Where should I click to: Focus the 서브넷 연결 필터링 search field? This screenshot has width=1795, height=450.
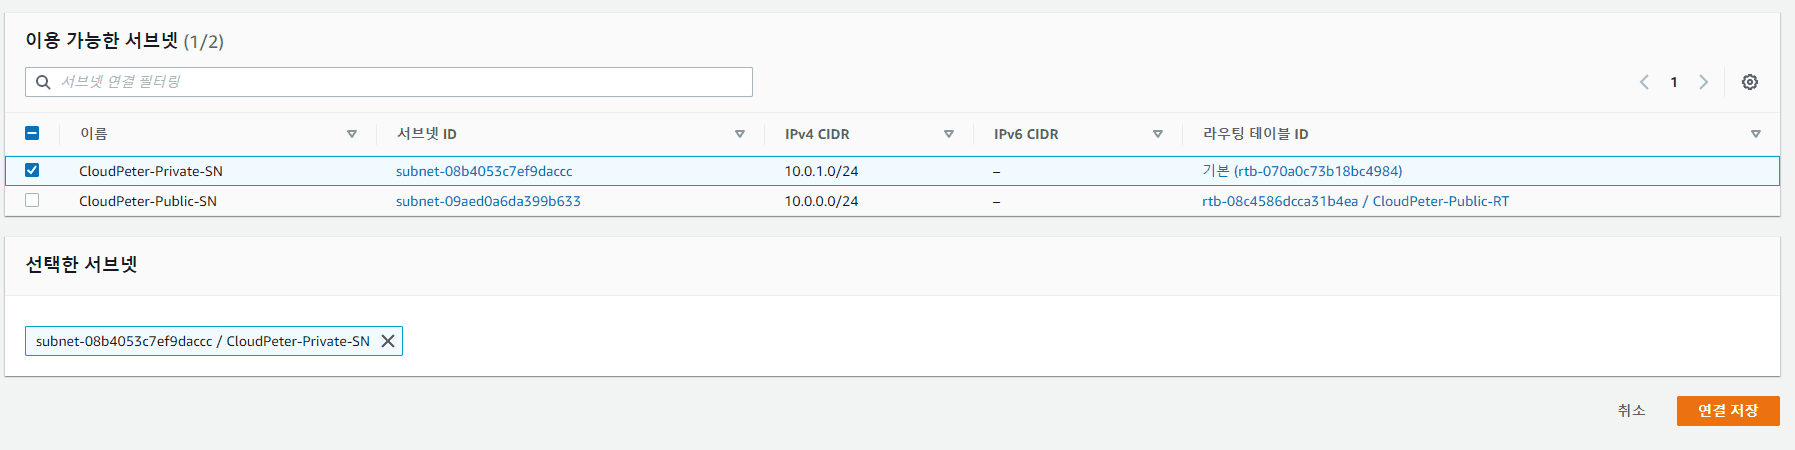coord(400,82)
